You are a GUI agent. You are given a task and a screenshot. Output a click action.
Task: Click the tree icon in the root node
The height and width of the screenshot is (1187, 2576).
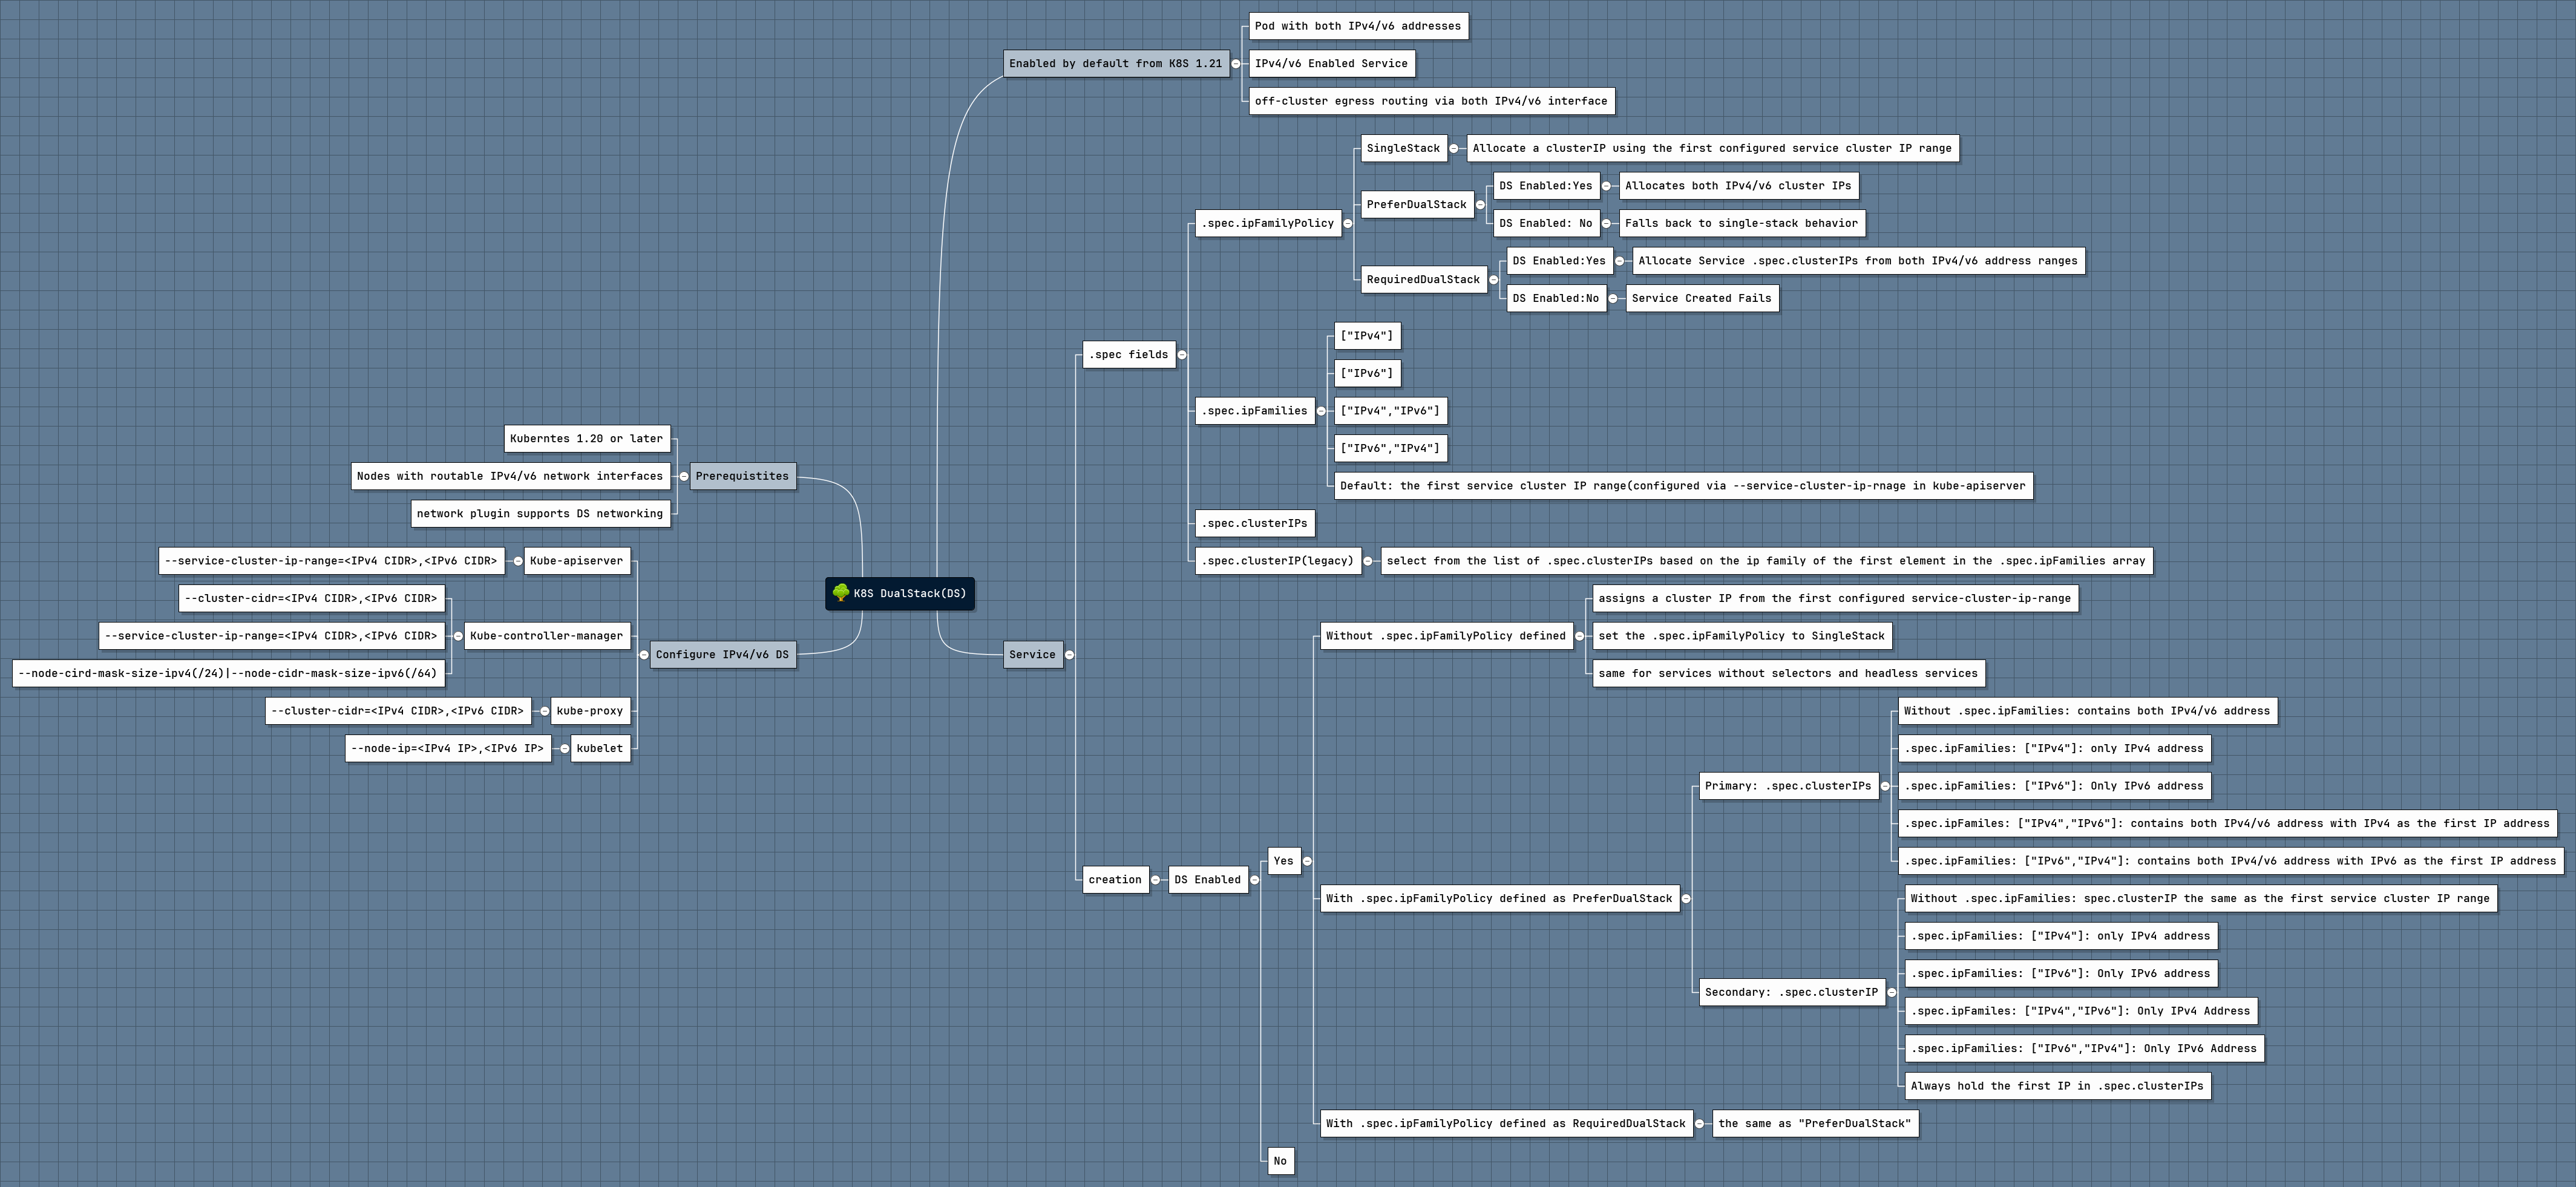pyautogui.click(x=841, y=593)
